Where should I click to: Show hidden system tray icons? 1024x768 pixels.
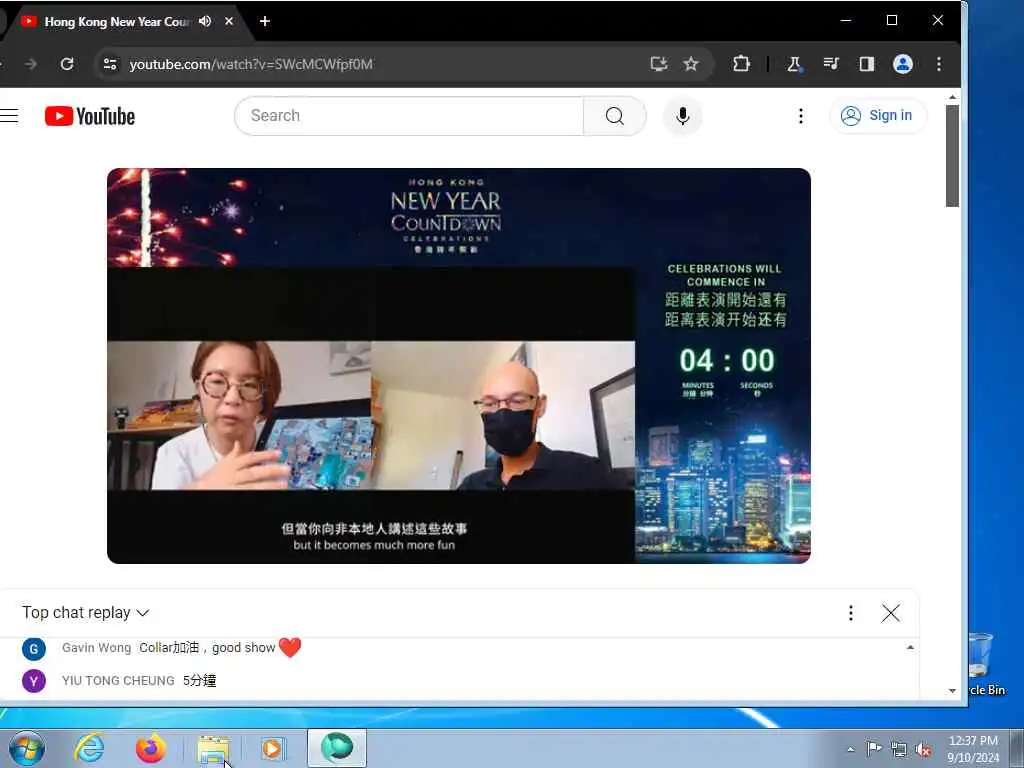pos(850,749)
